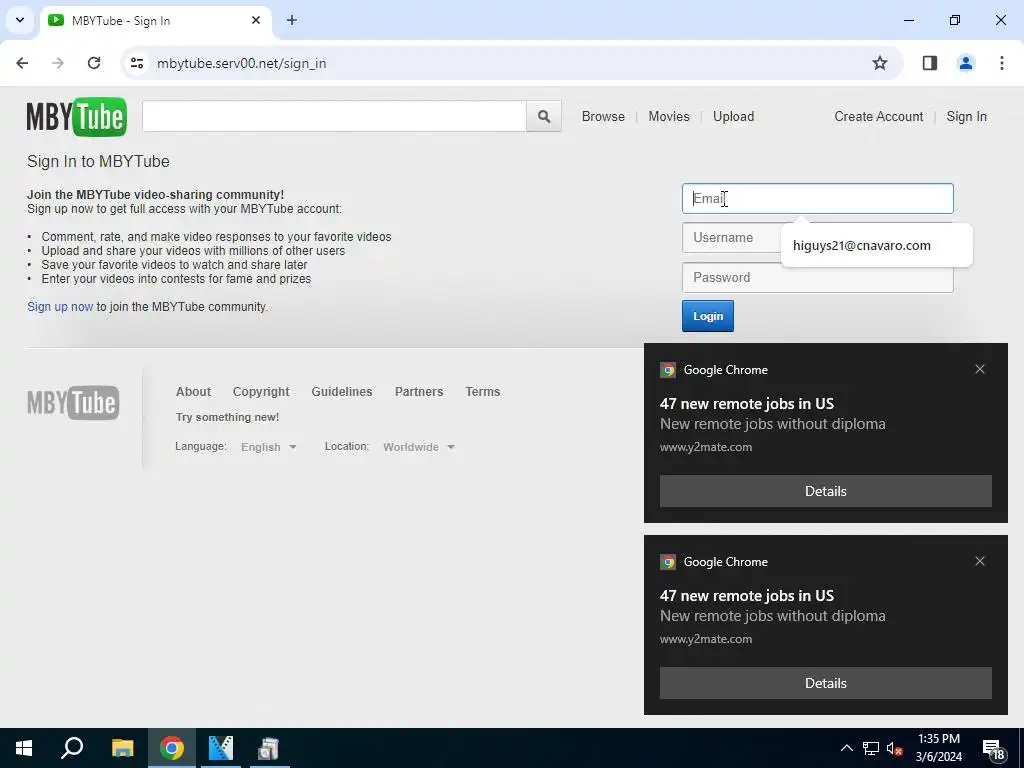Viewport: 1024px width, 768px height.
Task: Click the network tray icon
Action: (x=871, y=748)
